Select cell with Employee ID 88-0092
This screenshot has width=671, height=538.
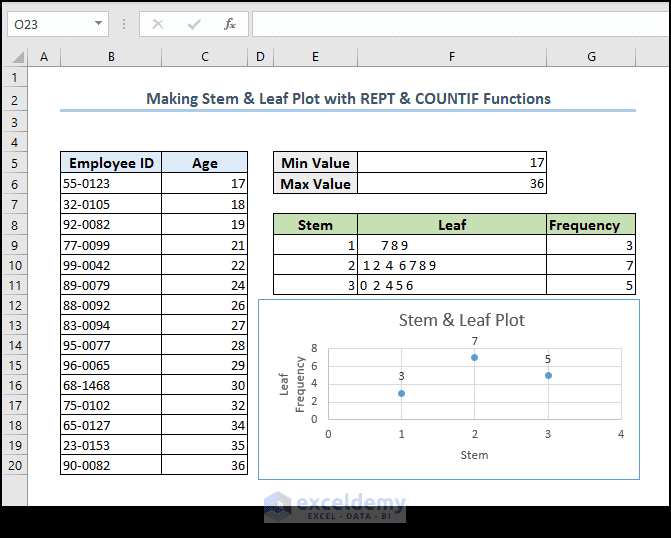(111, 305)
